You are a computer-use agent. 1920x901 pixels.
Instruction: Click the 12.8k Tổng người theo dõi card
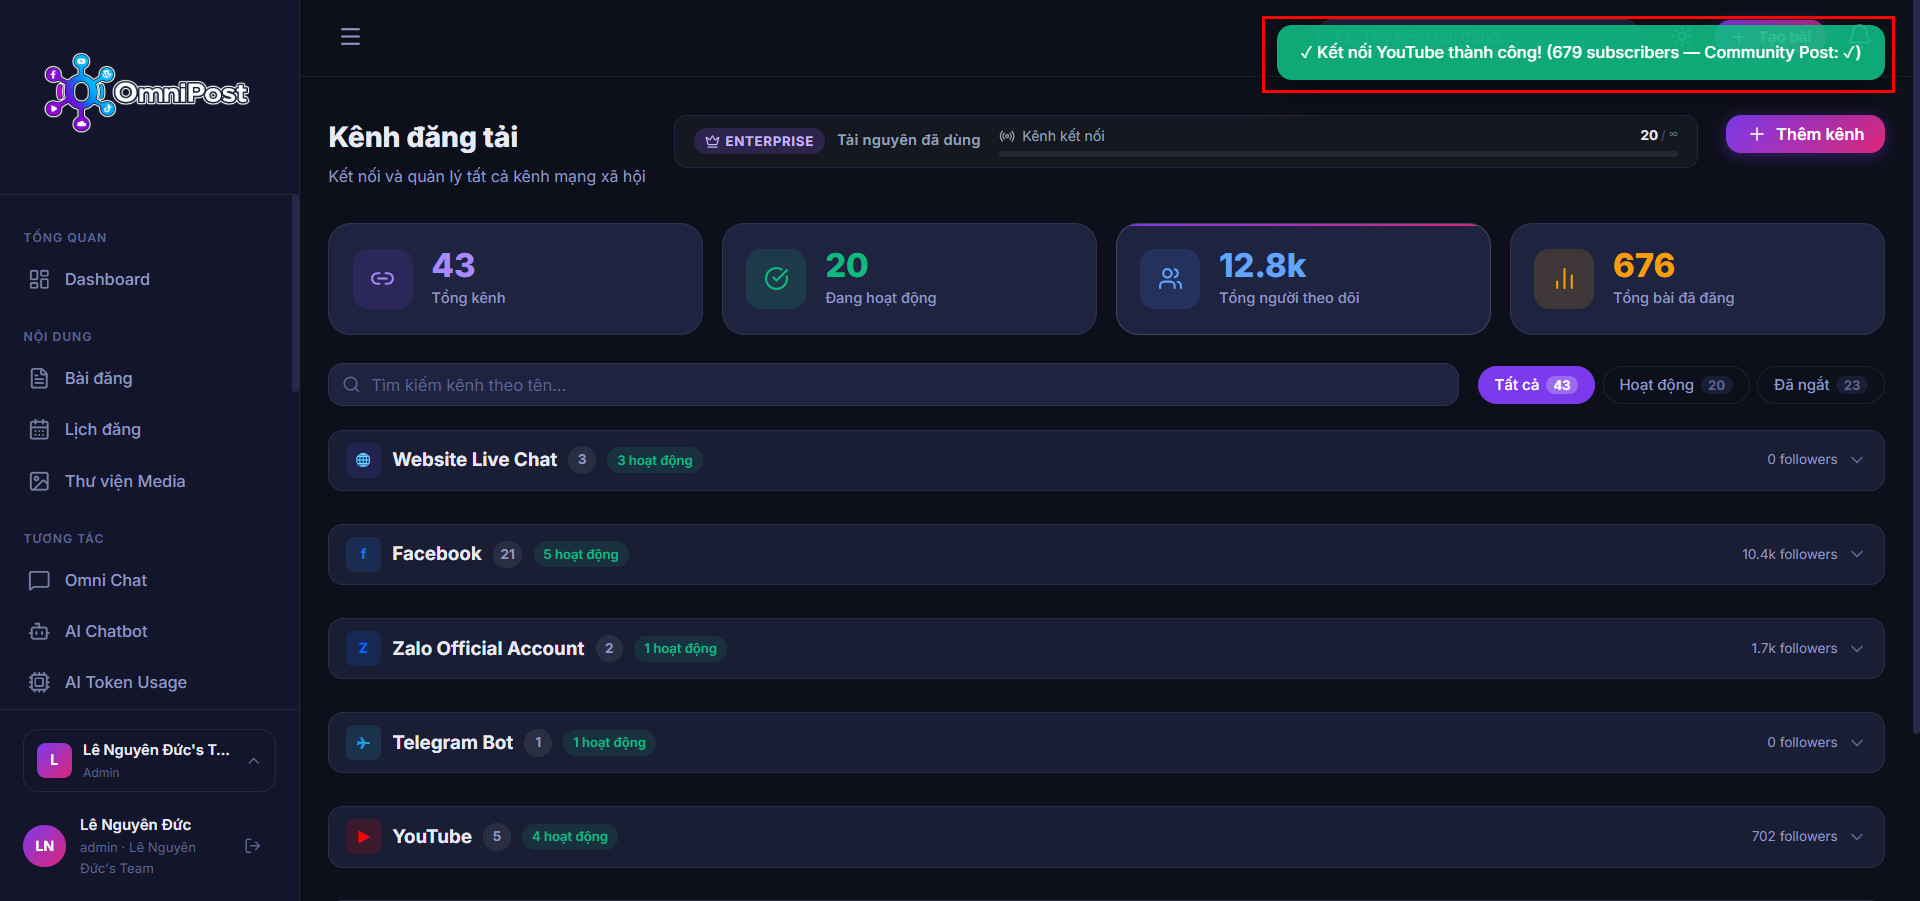pos(1303,279)
